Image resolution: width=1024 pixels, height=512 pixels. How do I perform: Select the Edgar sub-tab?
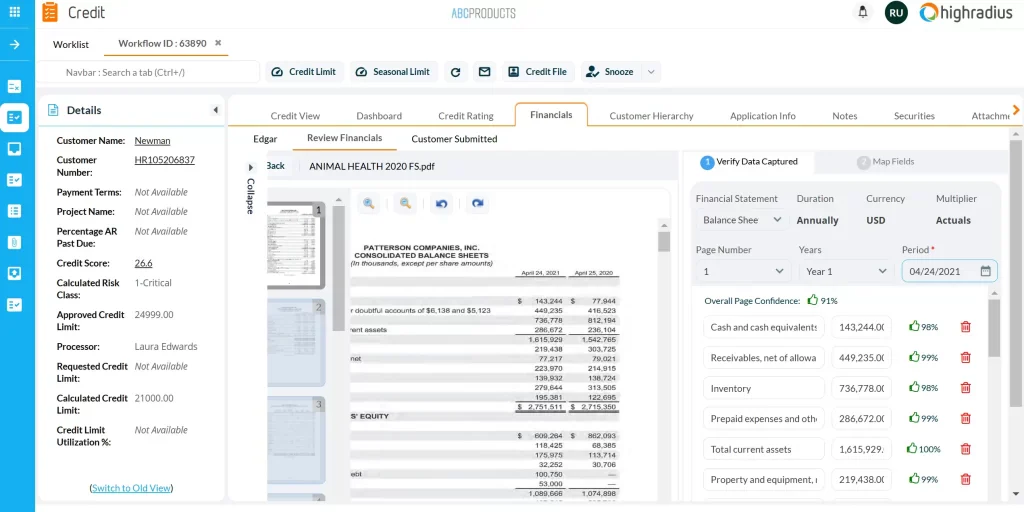tap(265, 138)
